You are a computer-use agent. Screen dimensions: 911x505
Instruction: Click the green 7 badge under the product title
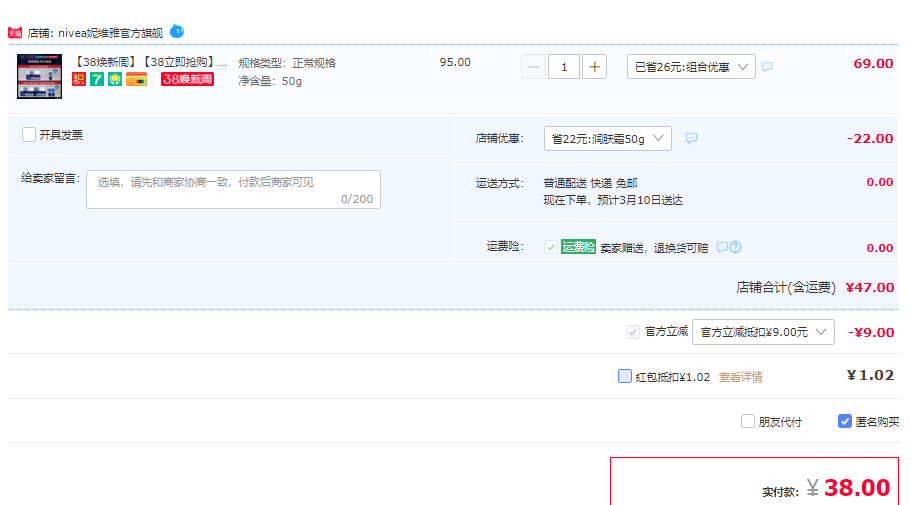coord(97,79)
